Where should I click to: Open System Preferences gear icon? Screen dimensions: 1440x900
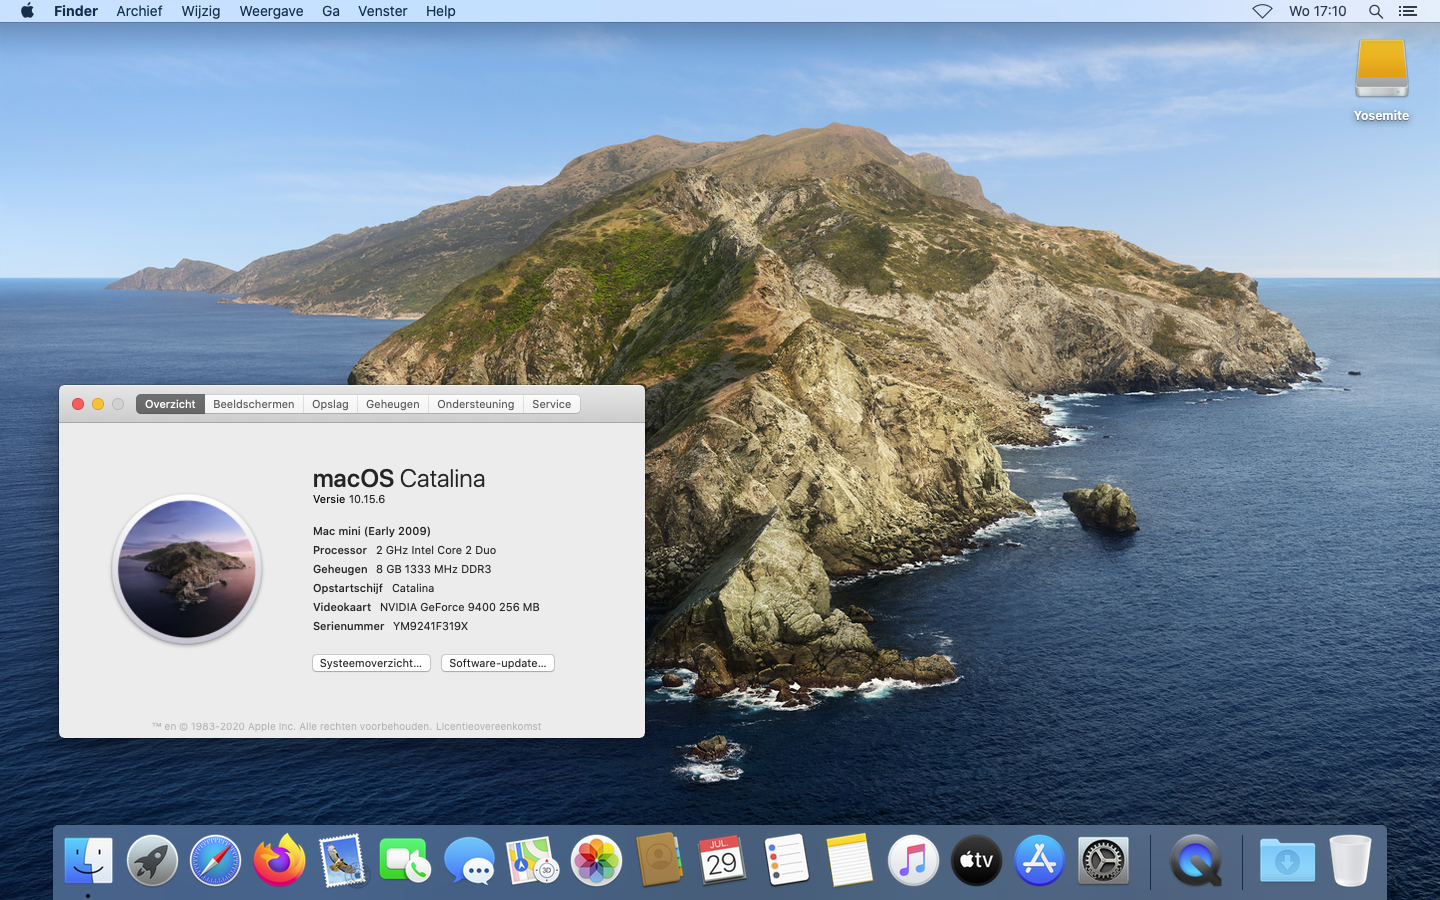(x=1103, y=860)
